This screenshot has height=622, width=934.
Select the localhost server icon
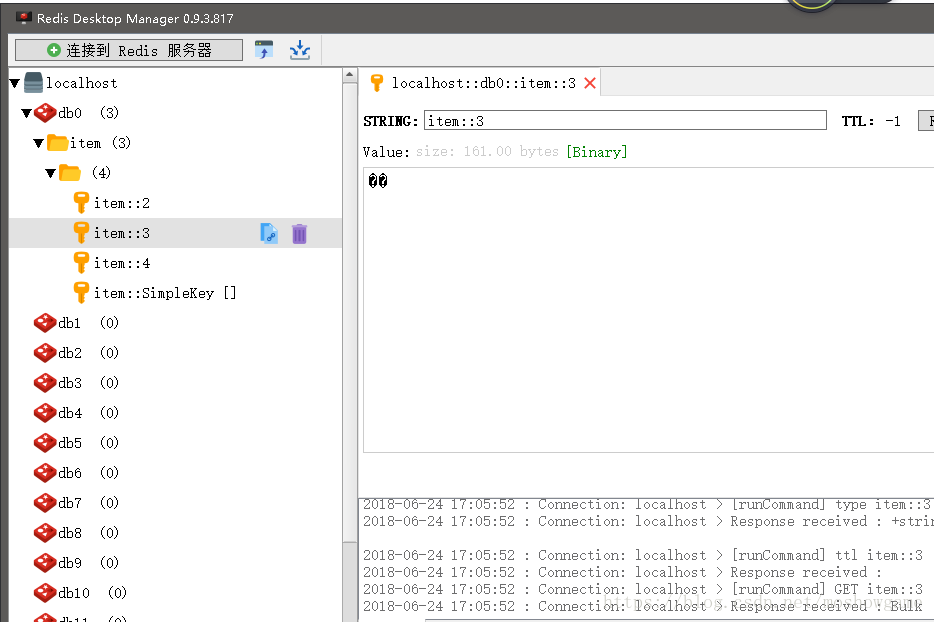point(33,83)
